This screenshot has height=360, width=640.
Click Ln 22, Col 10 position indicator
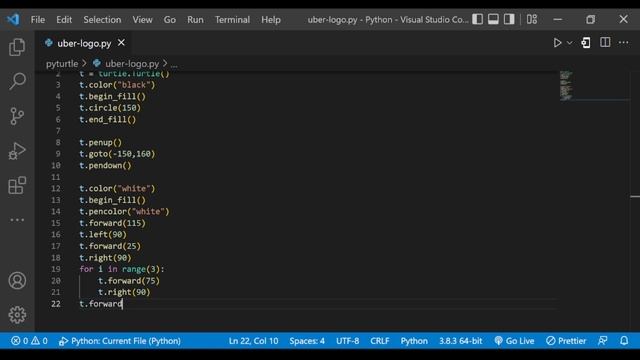coord(253,341)
